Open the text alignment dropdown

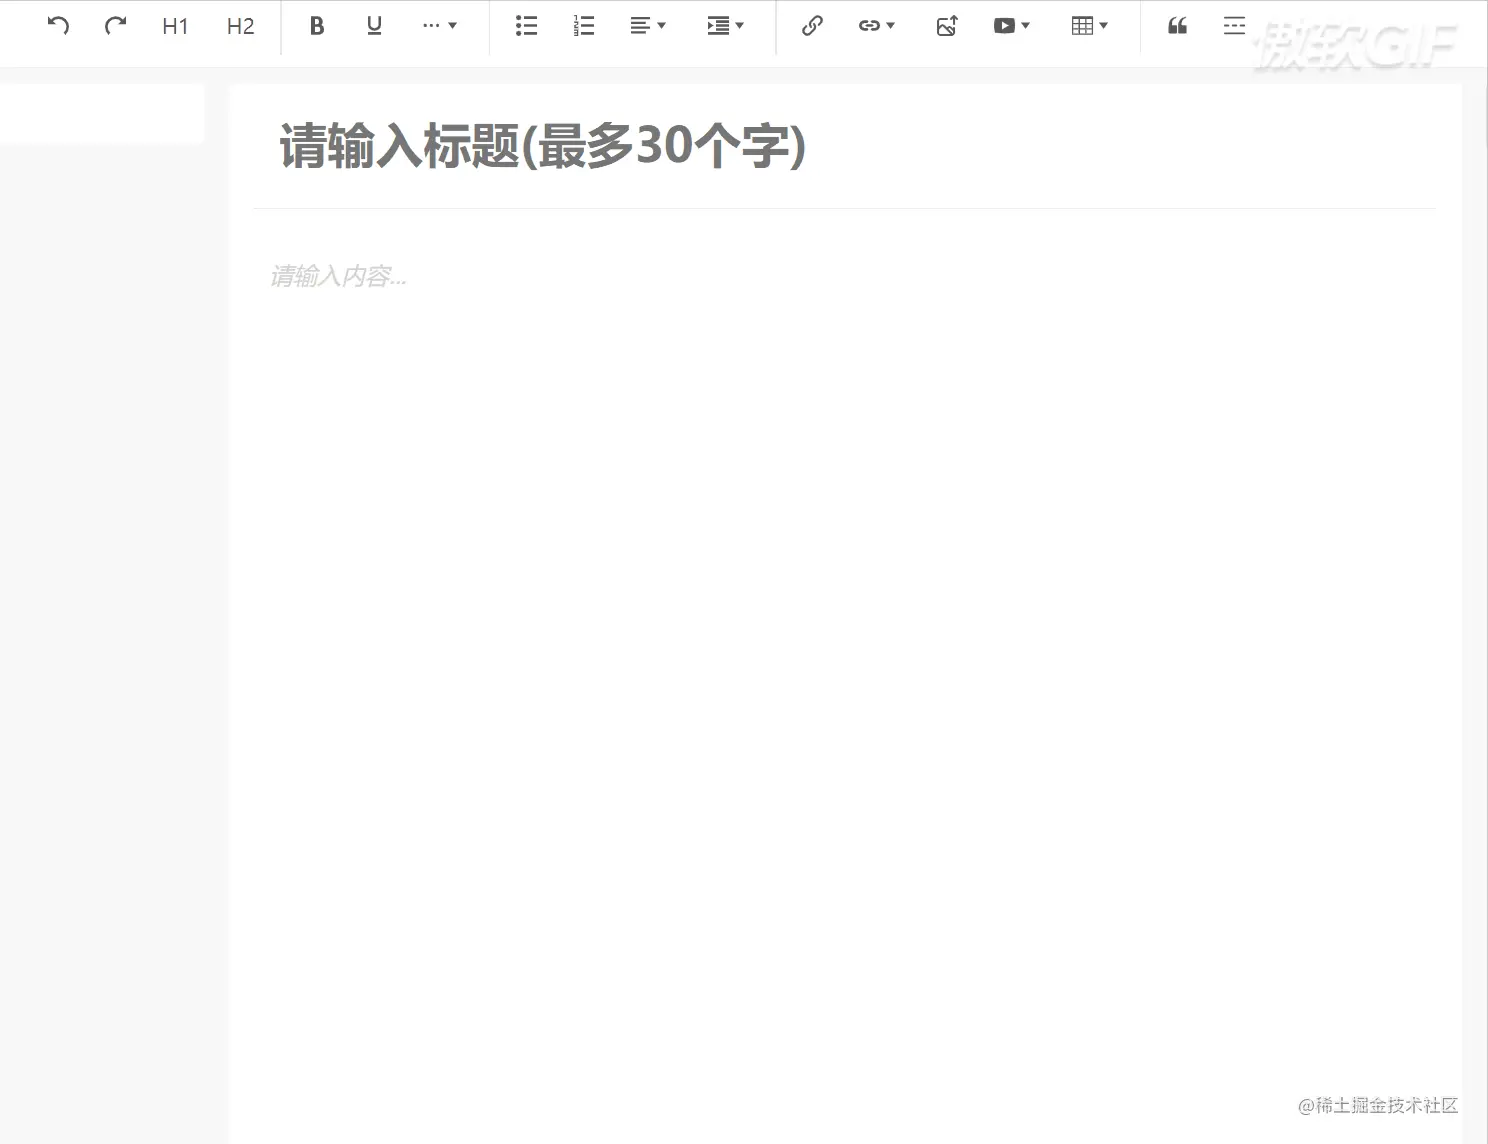[648, 26]
